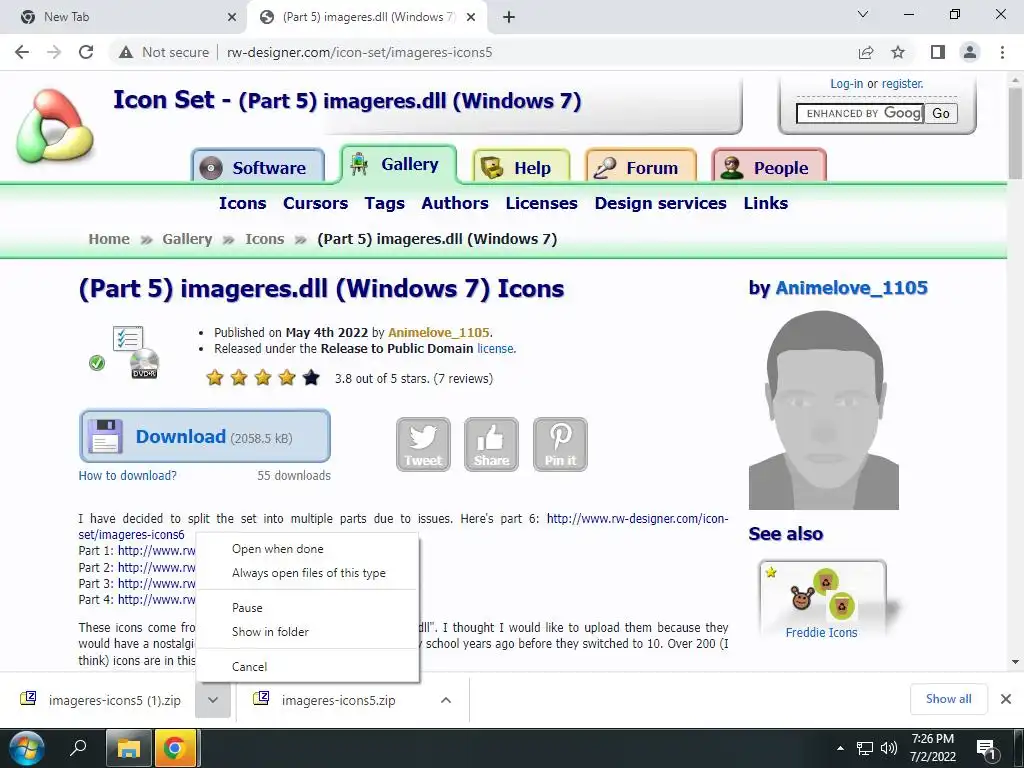Click the Tweet share button
The image size is (1024, 768).
click(x=423, y=445)
